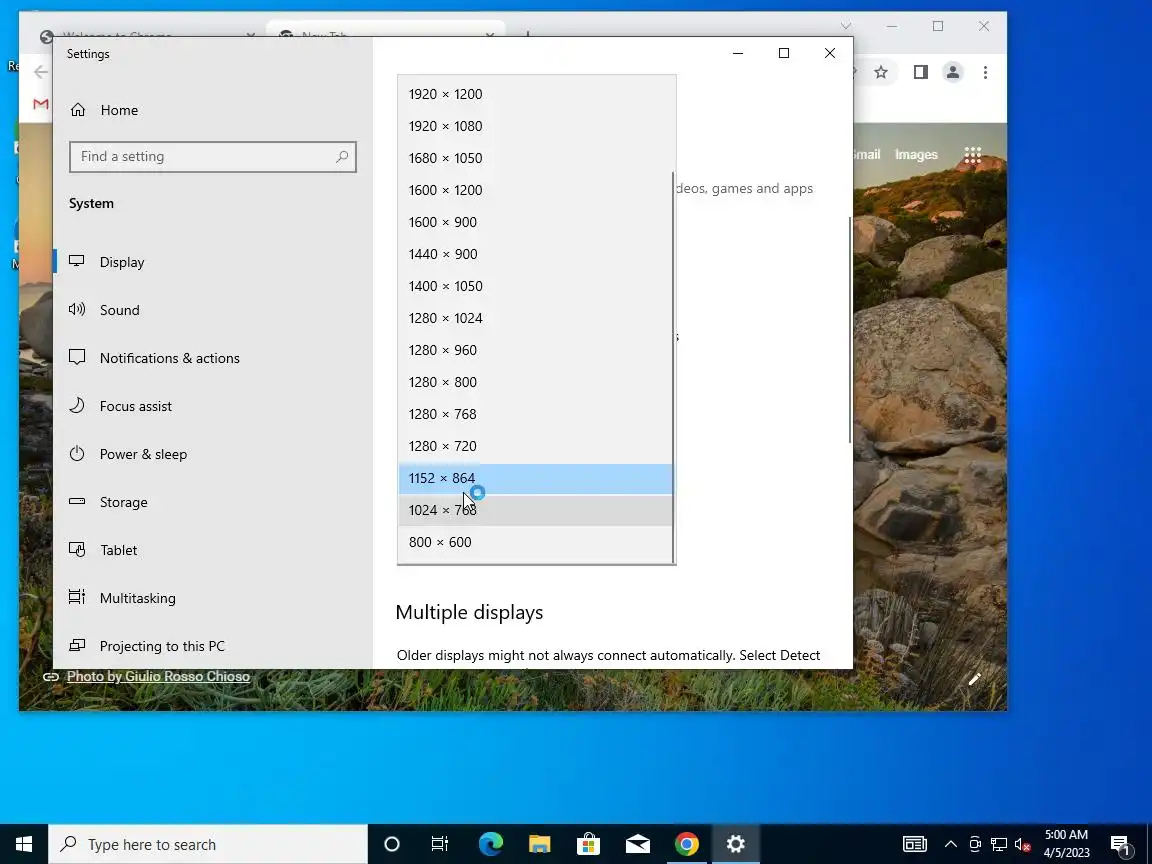Pick 1280 × 720 from the list
The height and width of the screenshot is (864, 1152).
coord(535,446)
